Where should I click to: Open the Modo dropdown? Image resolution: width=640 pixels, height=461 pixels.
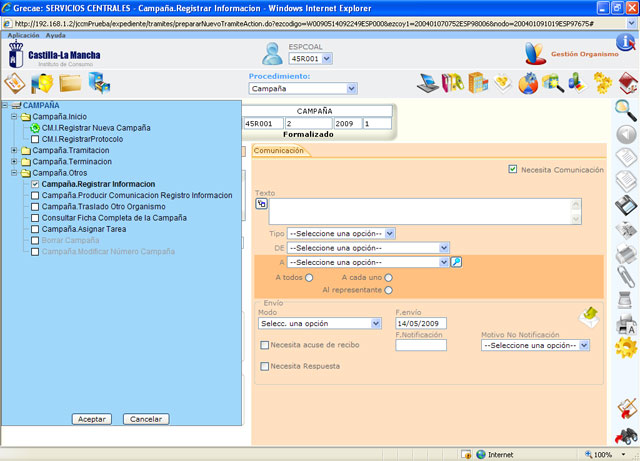click(x=320, y=323)
